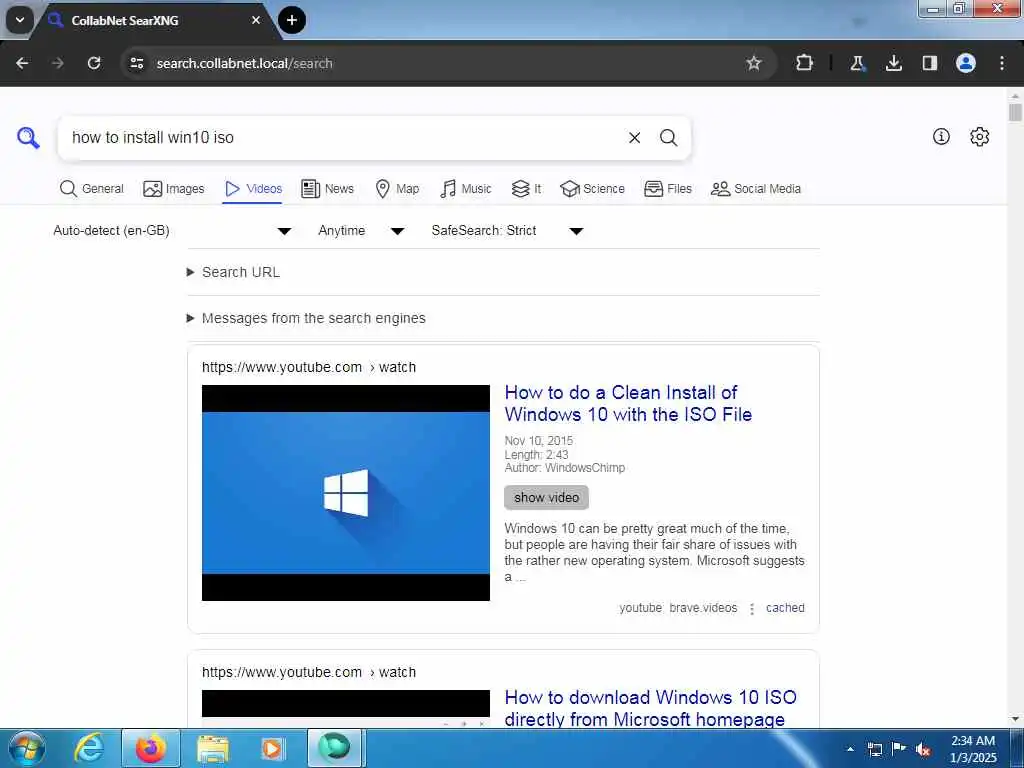Click the address bar URL
Screen dimensions: 1024x768
[244, 63]
